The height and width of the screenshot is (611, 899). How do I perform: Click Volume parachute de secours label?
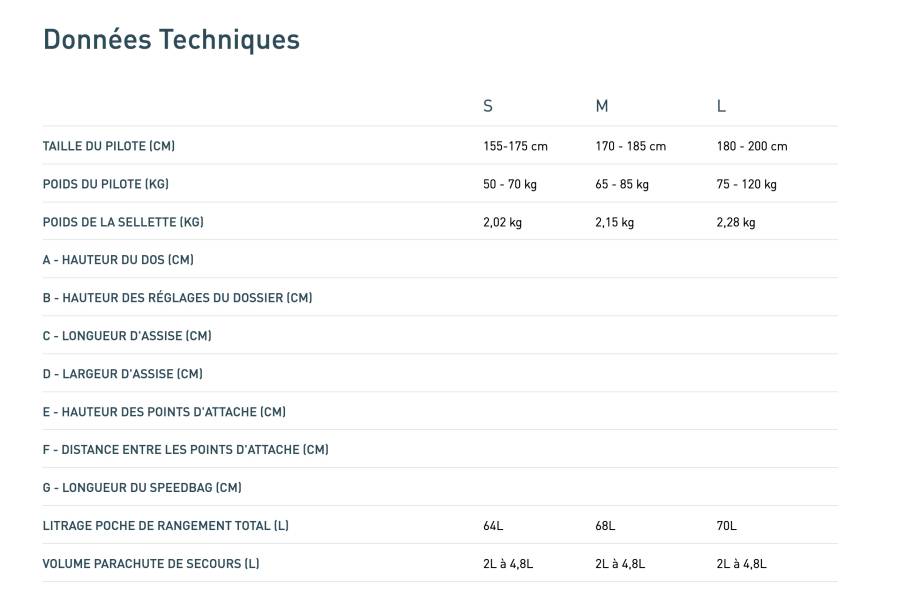point(151,564)
